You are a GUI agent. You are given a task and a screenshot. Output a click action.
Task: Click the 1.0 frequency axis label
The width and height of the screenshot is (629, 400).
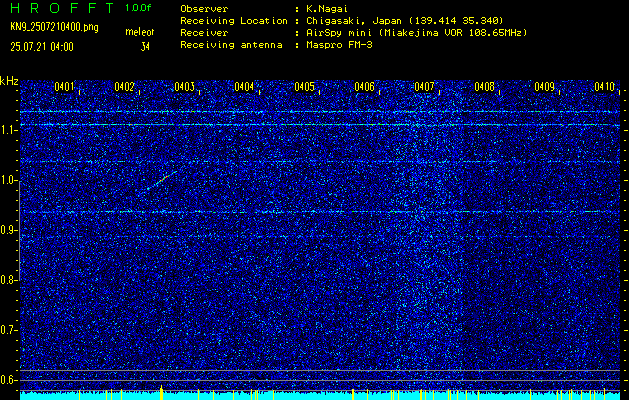pyautogui.click(x=8, y=181)
